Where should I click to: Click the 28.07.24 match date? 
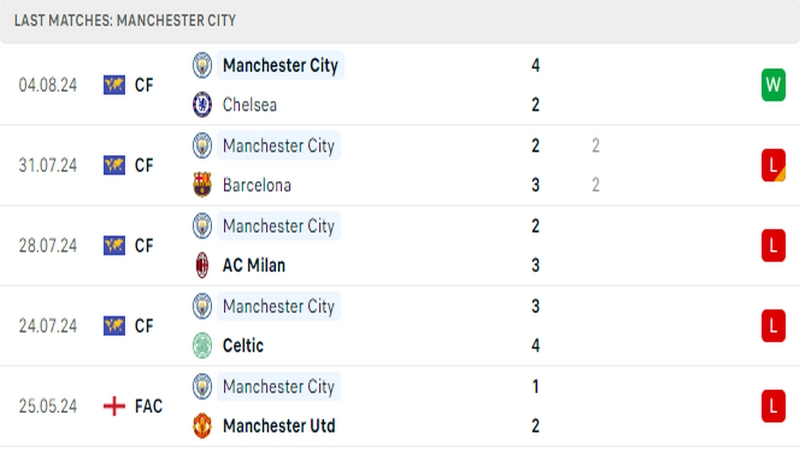point(48,245)
